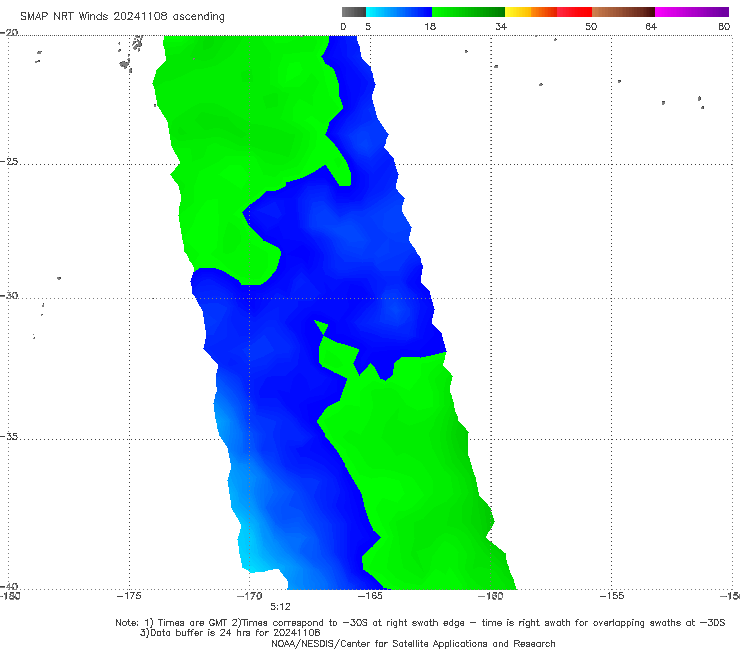Click the note line starting 'Note: 1) Times are GMT'
Viewport: 740px width, 650px height.
click(420, 623)
